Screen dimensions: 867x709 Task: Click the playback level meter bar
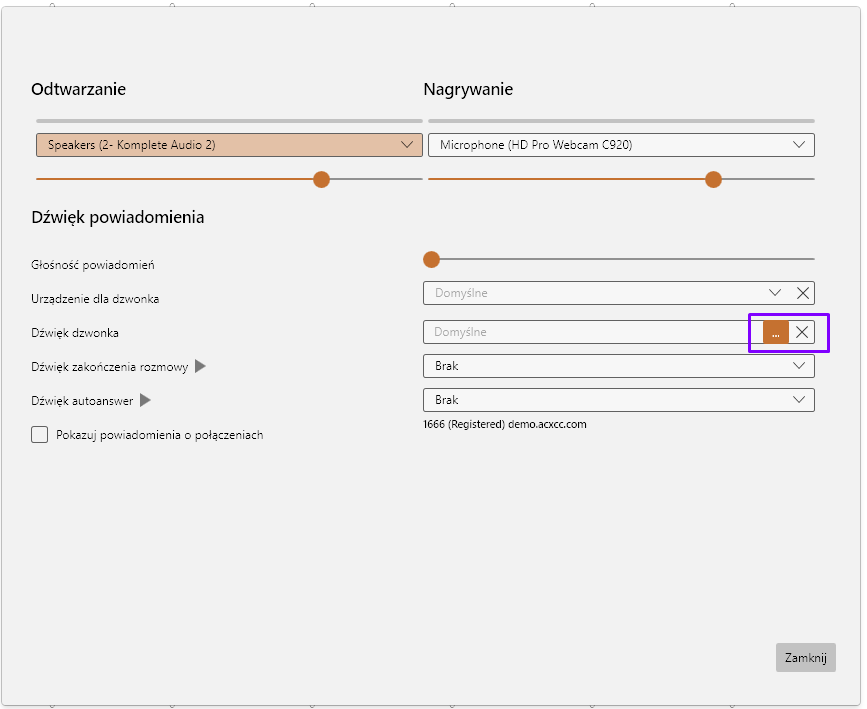227,120
